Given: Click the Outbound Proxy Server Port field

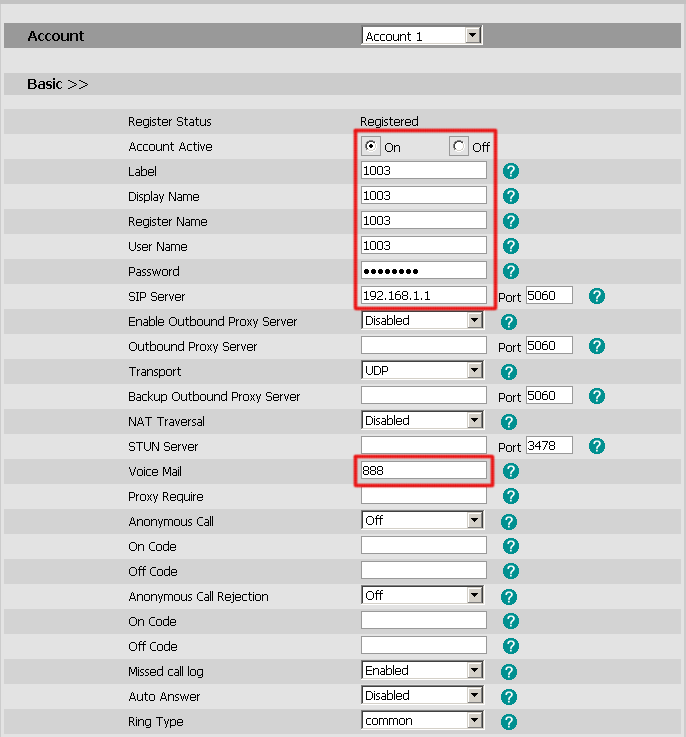Looking at the screenshot, I should click(x=549, y=345).
